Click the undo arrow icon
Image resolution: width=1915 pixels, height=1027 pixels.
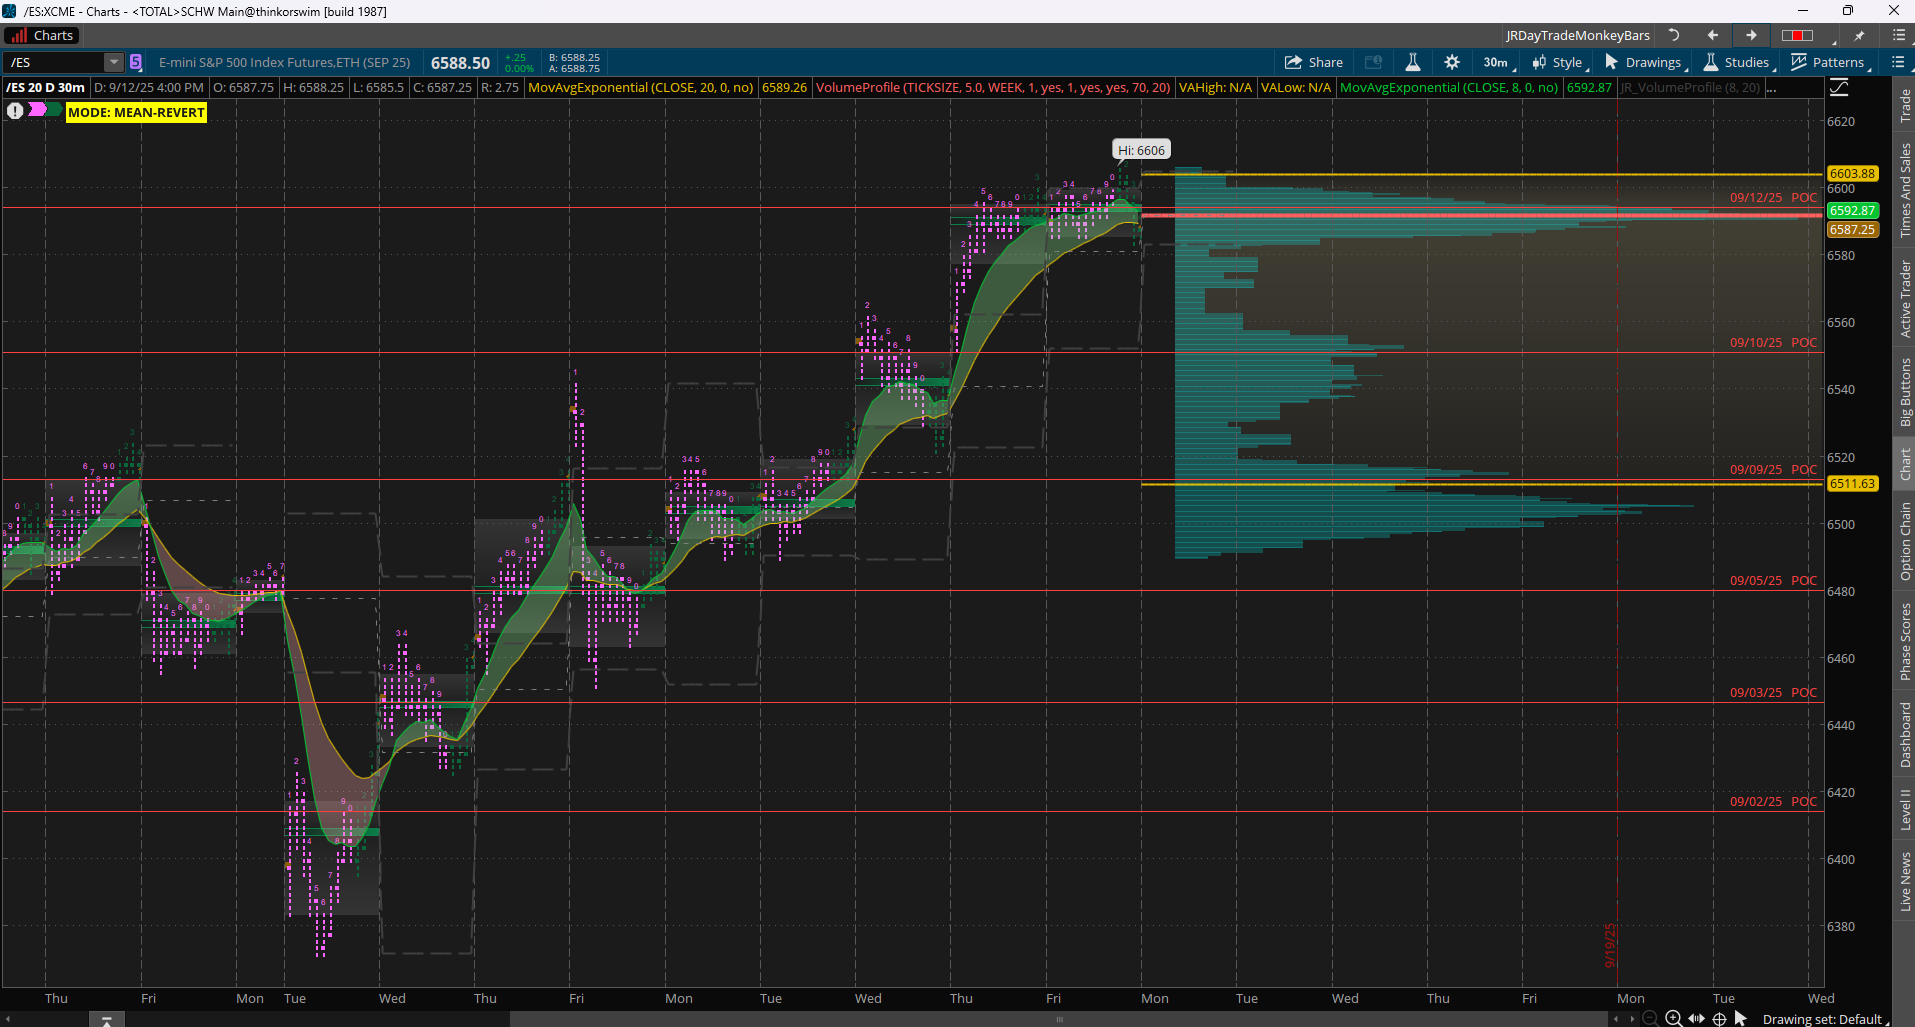(x=1674, y=35)
